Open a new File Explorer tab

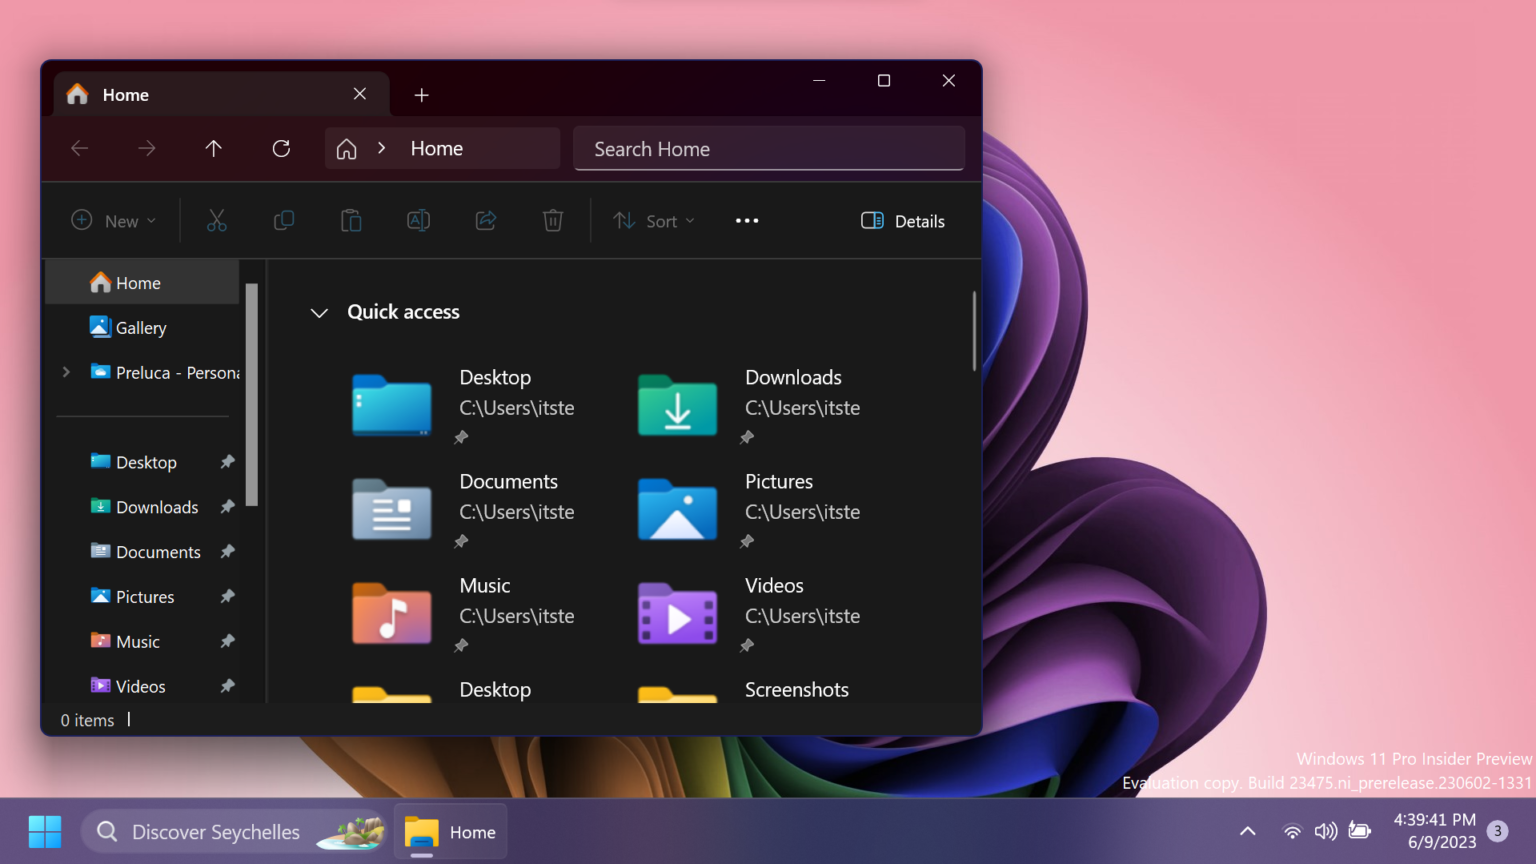tap(421, 95)
